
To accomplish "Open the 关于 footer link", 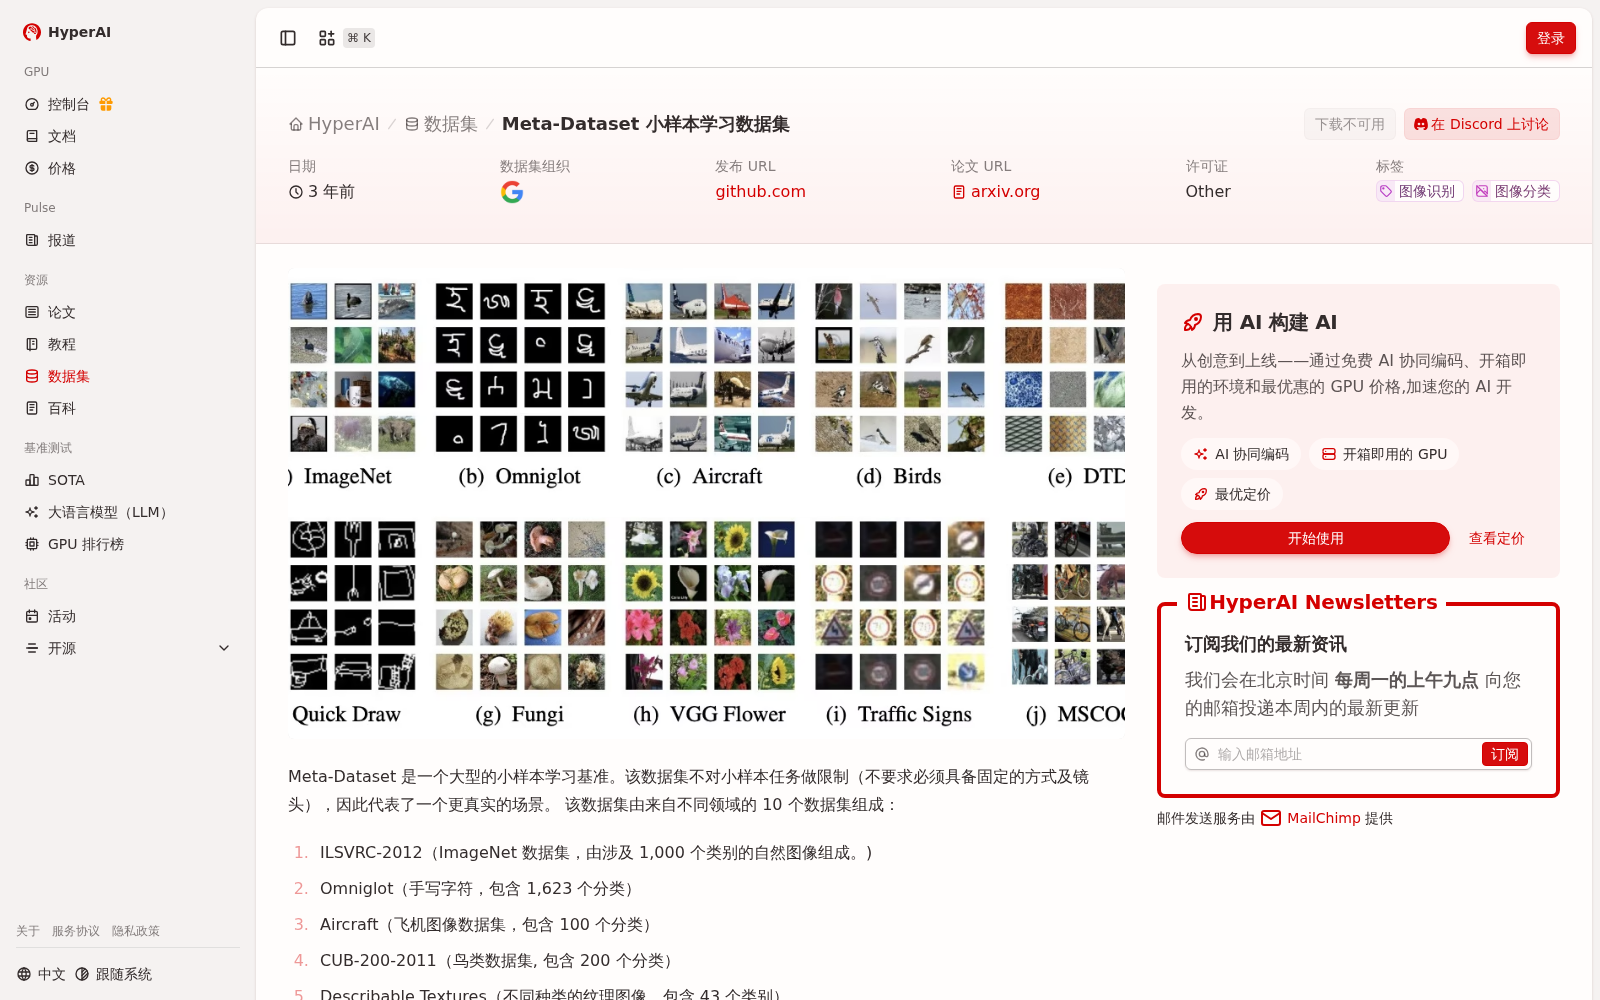I will click(x=28, y=931).
